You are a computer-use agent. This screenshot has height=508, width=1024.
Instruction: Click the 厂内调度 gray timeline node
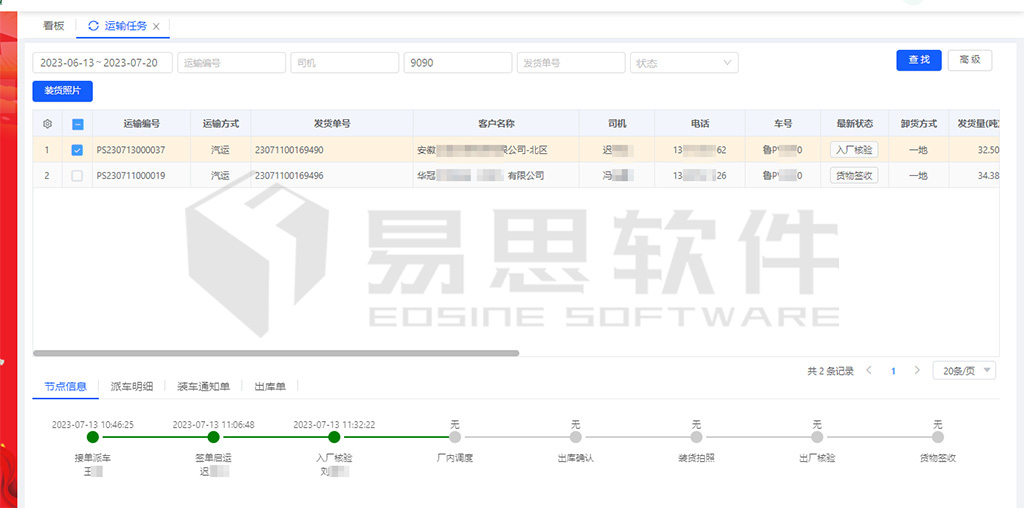(x=455, y=437)
